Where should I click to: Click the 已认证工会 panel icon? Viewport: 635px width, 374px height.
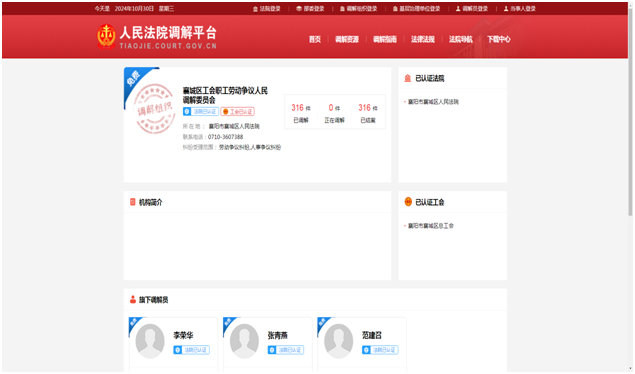(x=408, y=202)
